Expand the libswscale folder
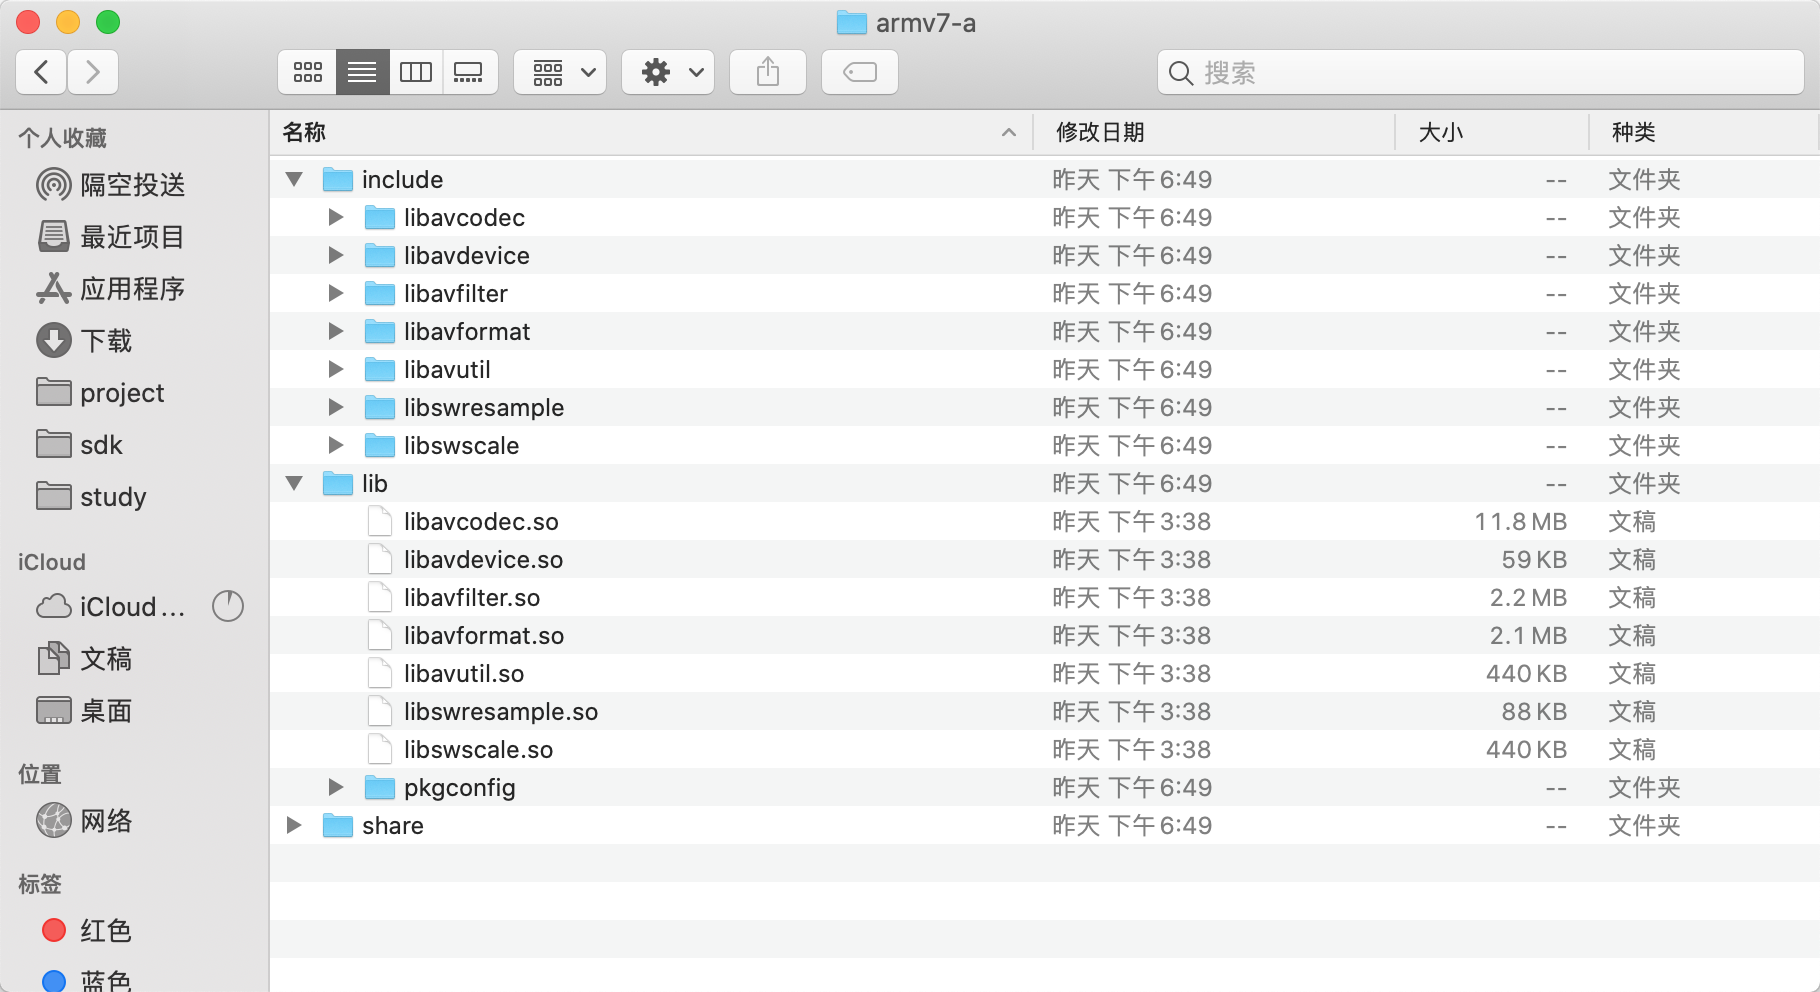The height and width of the screenshot is (992, 1820). pyautogui.click(x=336, y=446)
